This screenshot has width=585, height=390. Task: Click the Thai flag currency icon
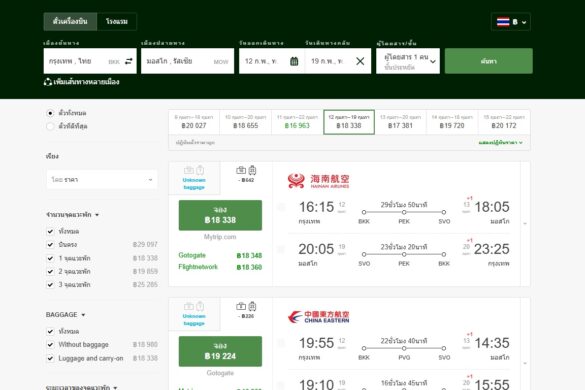pos(503,22)
